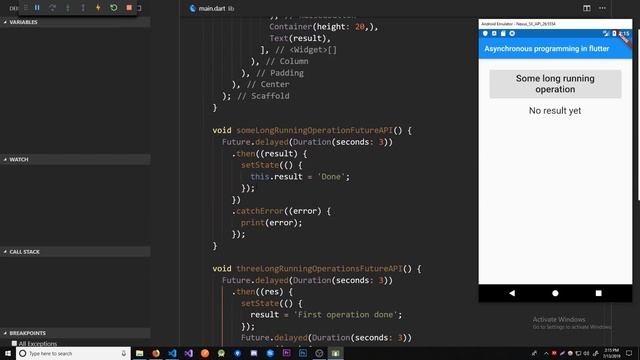Click the 'Done' string literal in code
The height and width of the screenshot is (360, 640).
[x=331, y=177]
